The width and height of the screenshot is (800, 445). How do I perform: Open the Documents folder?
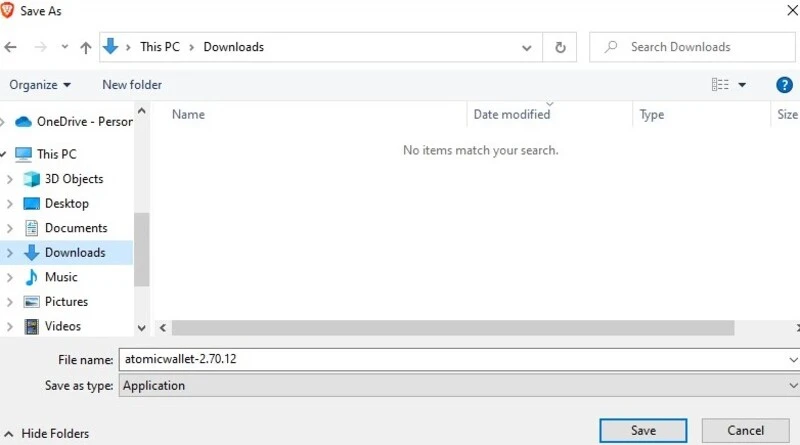click(76, 228)
